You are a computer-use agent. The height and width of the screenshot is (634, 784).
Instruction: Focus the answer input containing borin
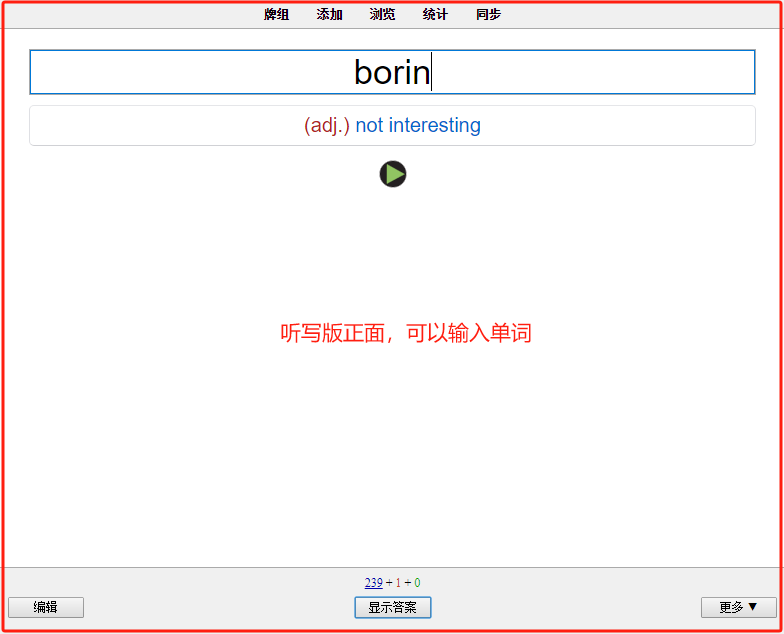pyautogui.click(x=392, y=72)
